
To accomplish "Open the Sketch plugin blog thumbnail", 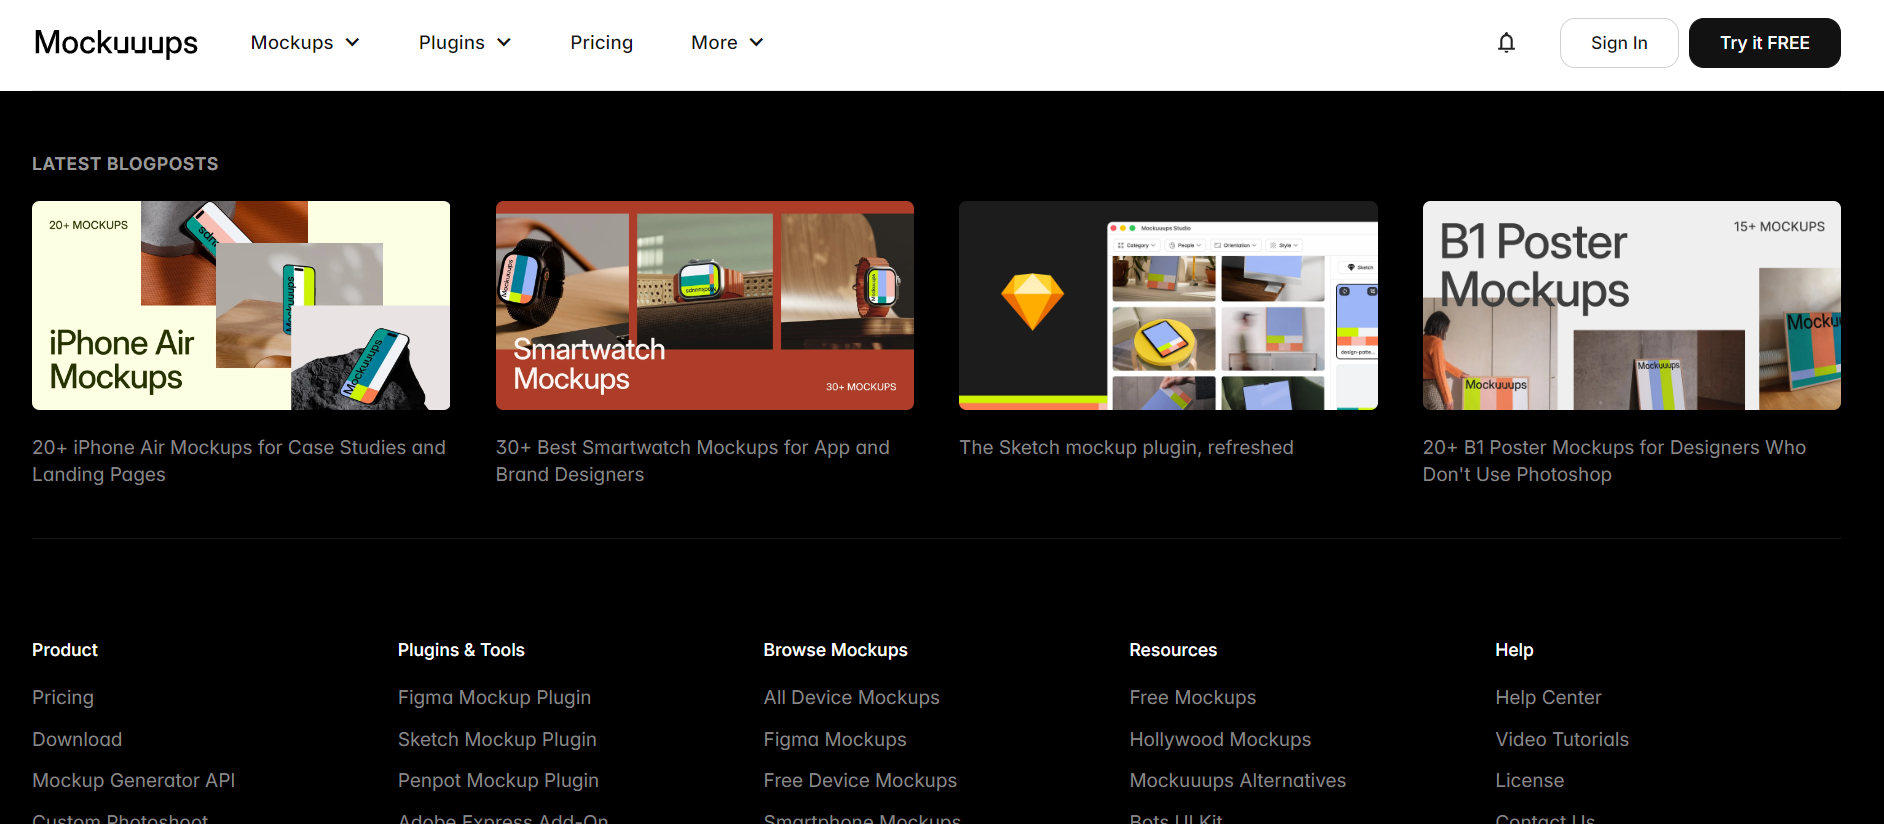I will 1168,306.
